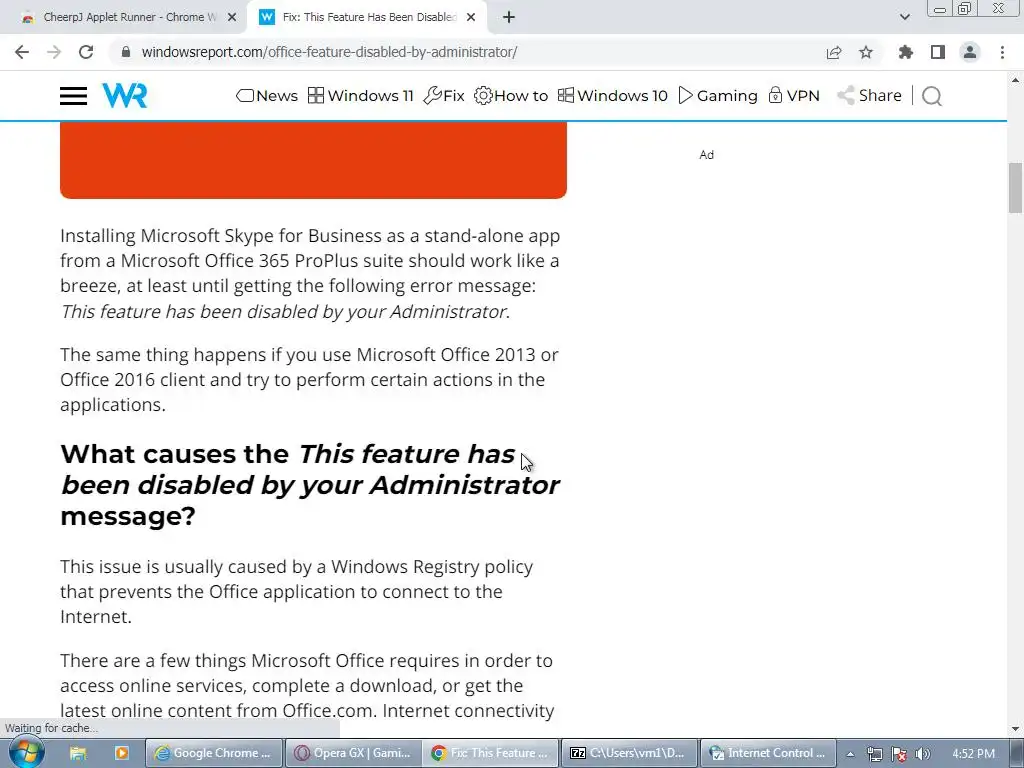Open the Gaming section

pos(718,96)
